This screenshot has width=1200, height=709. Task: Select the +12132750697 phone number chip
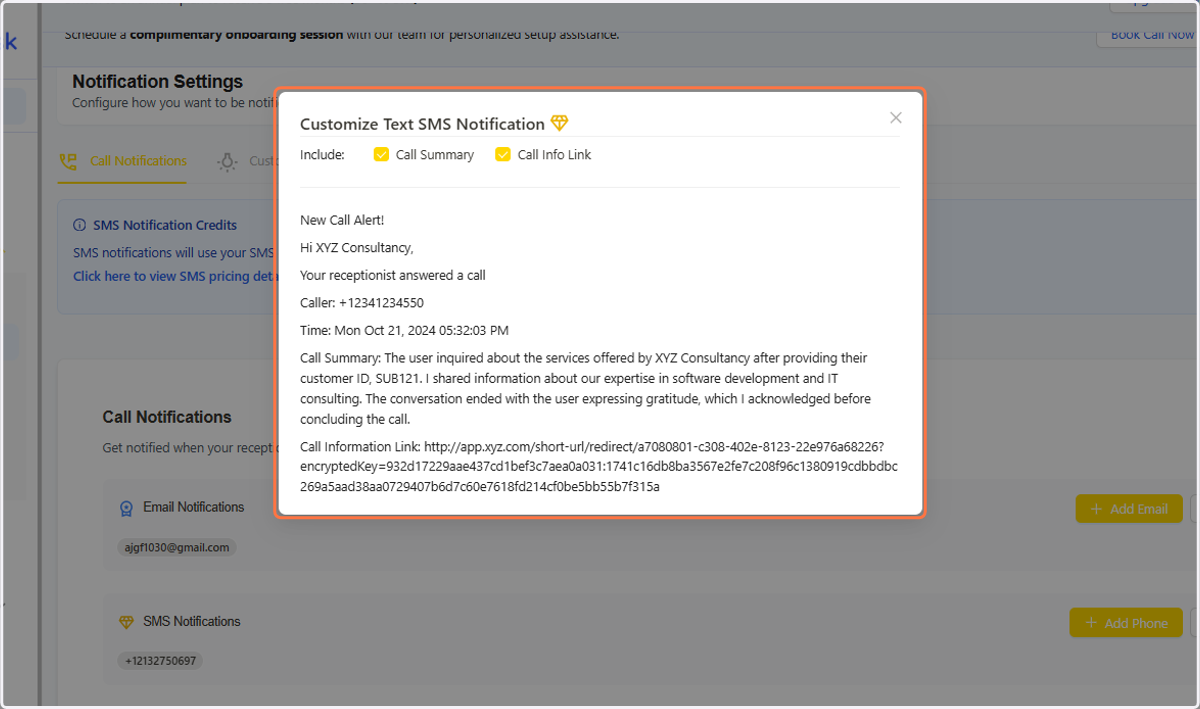(161, 661)
